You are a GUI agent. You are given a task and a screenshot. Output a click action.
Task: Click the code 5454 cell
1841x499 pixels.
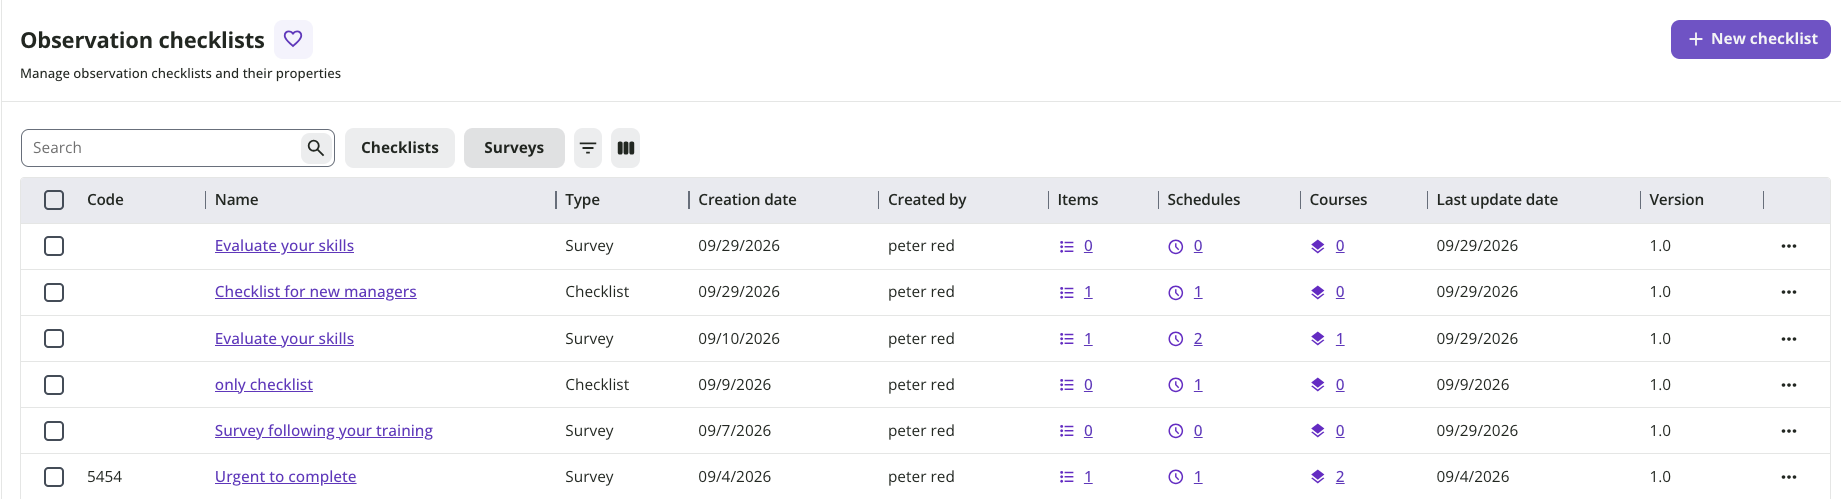104,477
